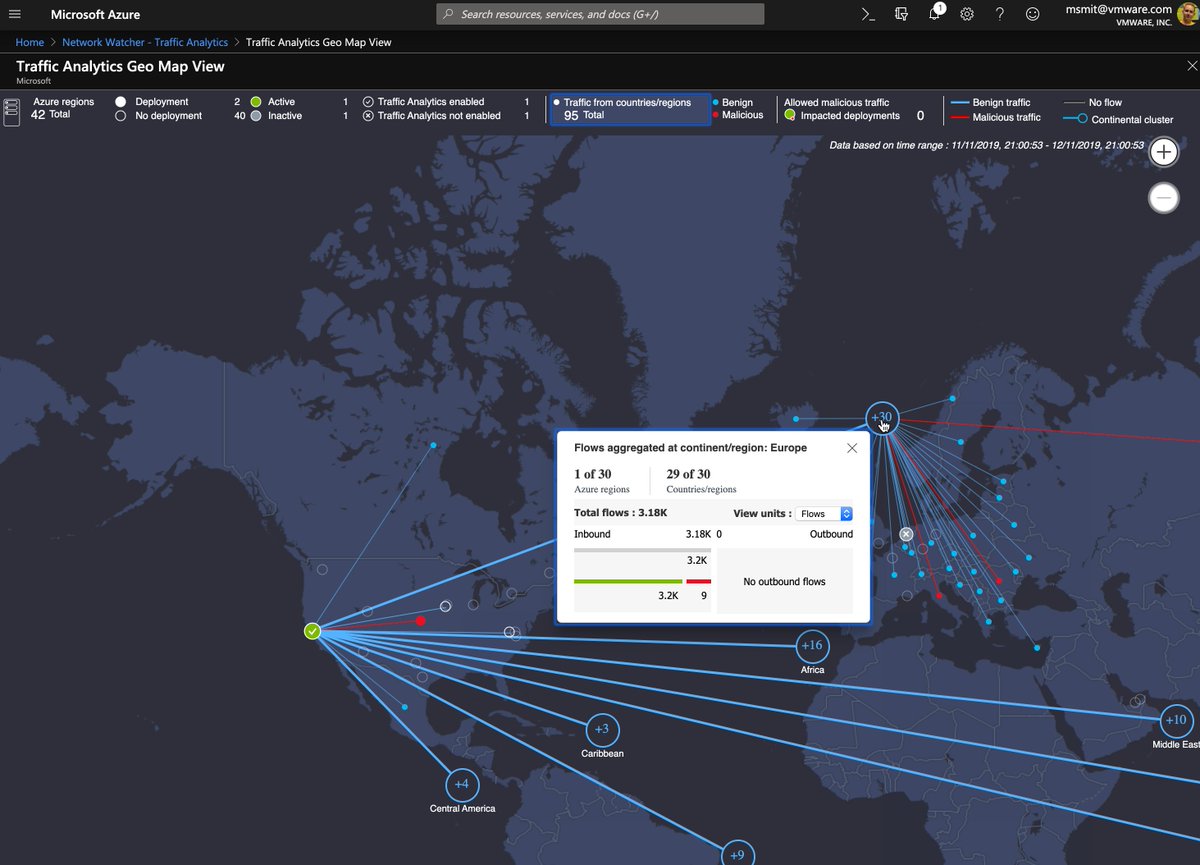
Task: Click the Home breadcrumb link
Action: [x=29, y=42]
